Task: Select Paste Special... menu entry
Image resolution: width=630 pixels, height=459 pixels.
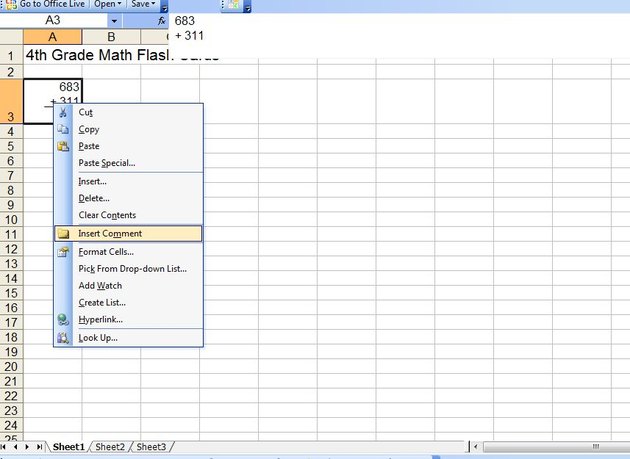Action: pos(128,163)
